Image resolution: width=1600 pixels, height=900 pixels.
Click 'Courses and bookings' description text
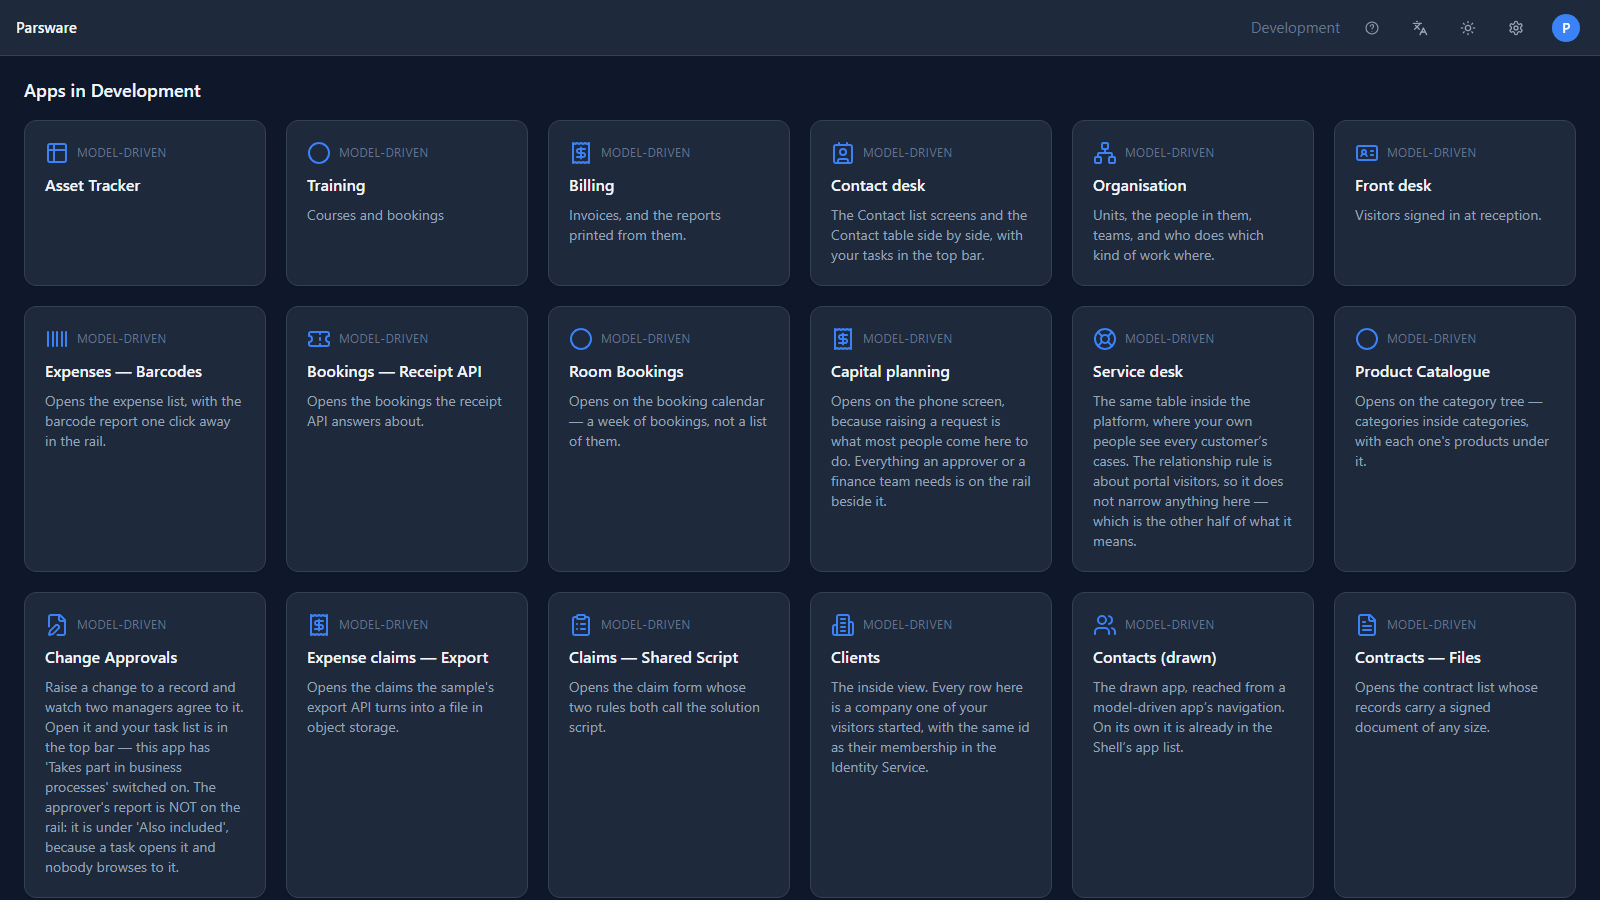point(375,215)
